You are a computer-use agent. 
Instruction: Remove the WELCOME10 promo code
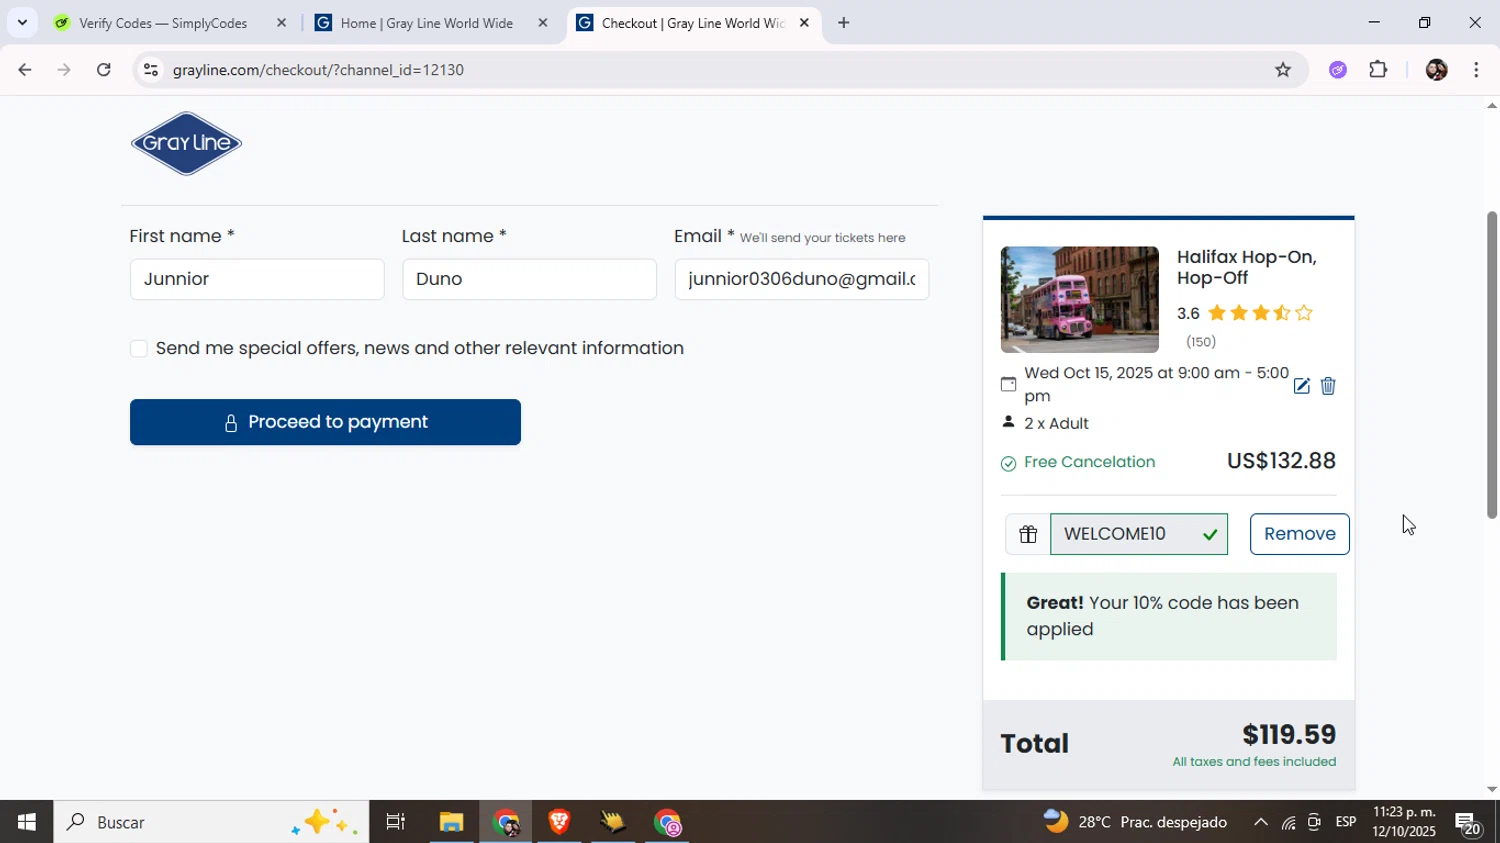point(1299,534)
